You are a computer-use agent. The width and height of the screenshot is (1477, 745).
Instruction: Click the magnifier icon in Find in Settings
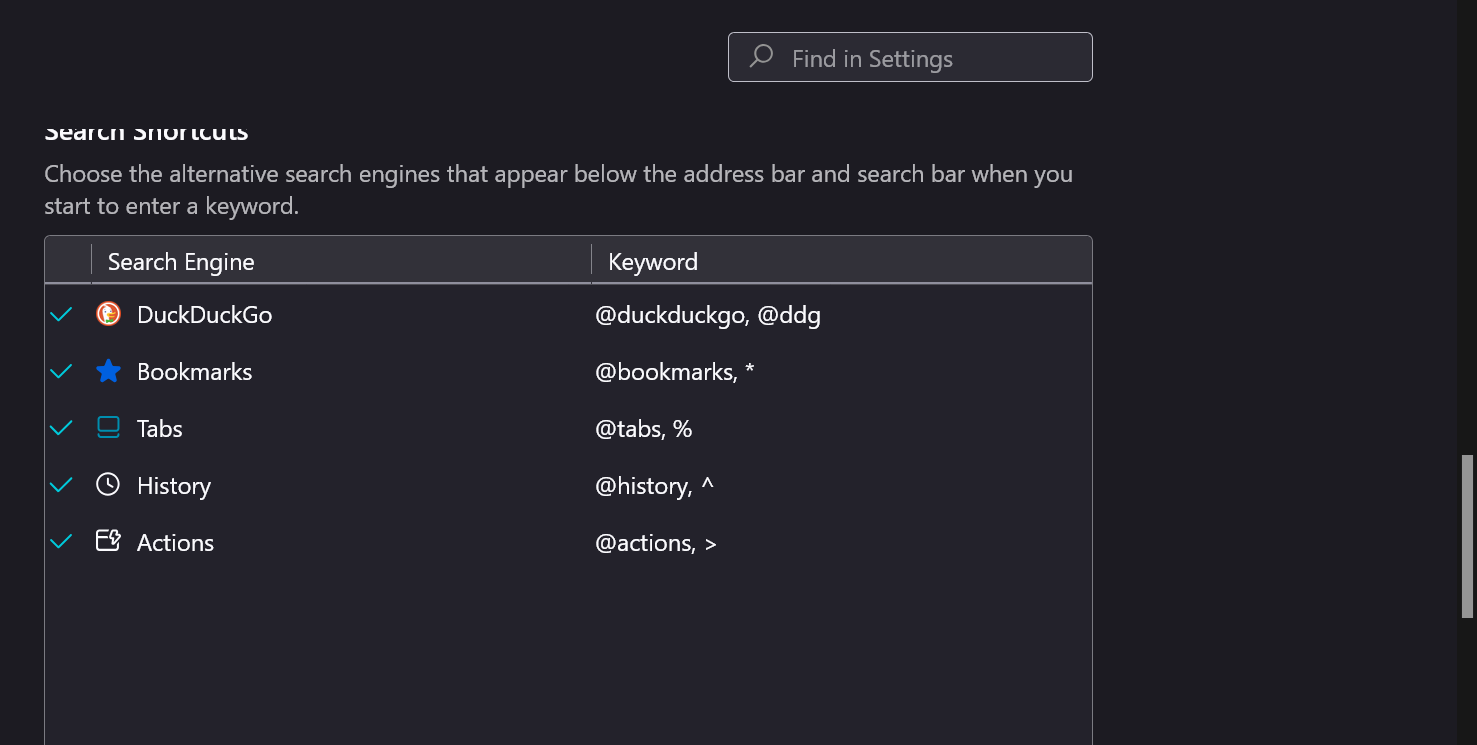761,57
